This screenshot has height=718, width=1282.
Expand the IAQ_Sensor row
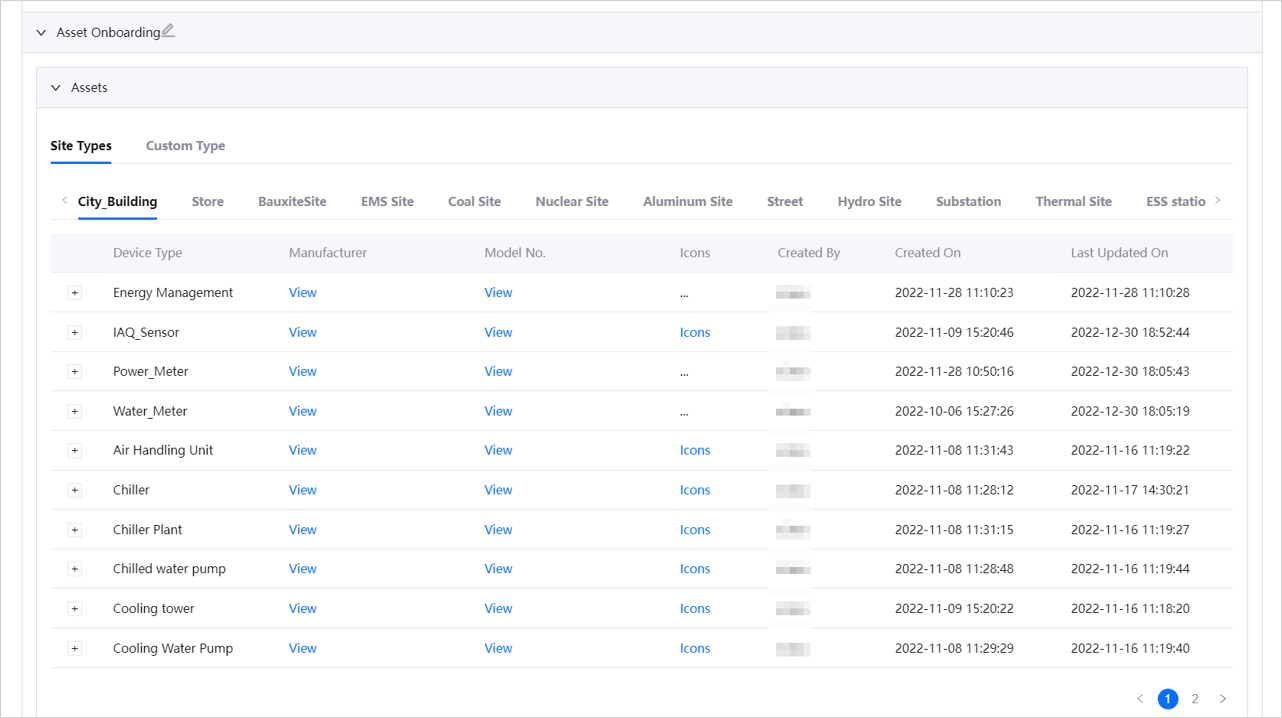click(x=75, y=333)
